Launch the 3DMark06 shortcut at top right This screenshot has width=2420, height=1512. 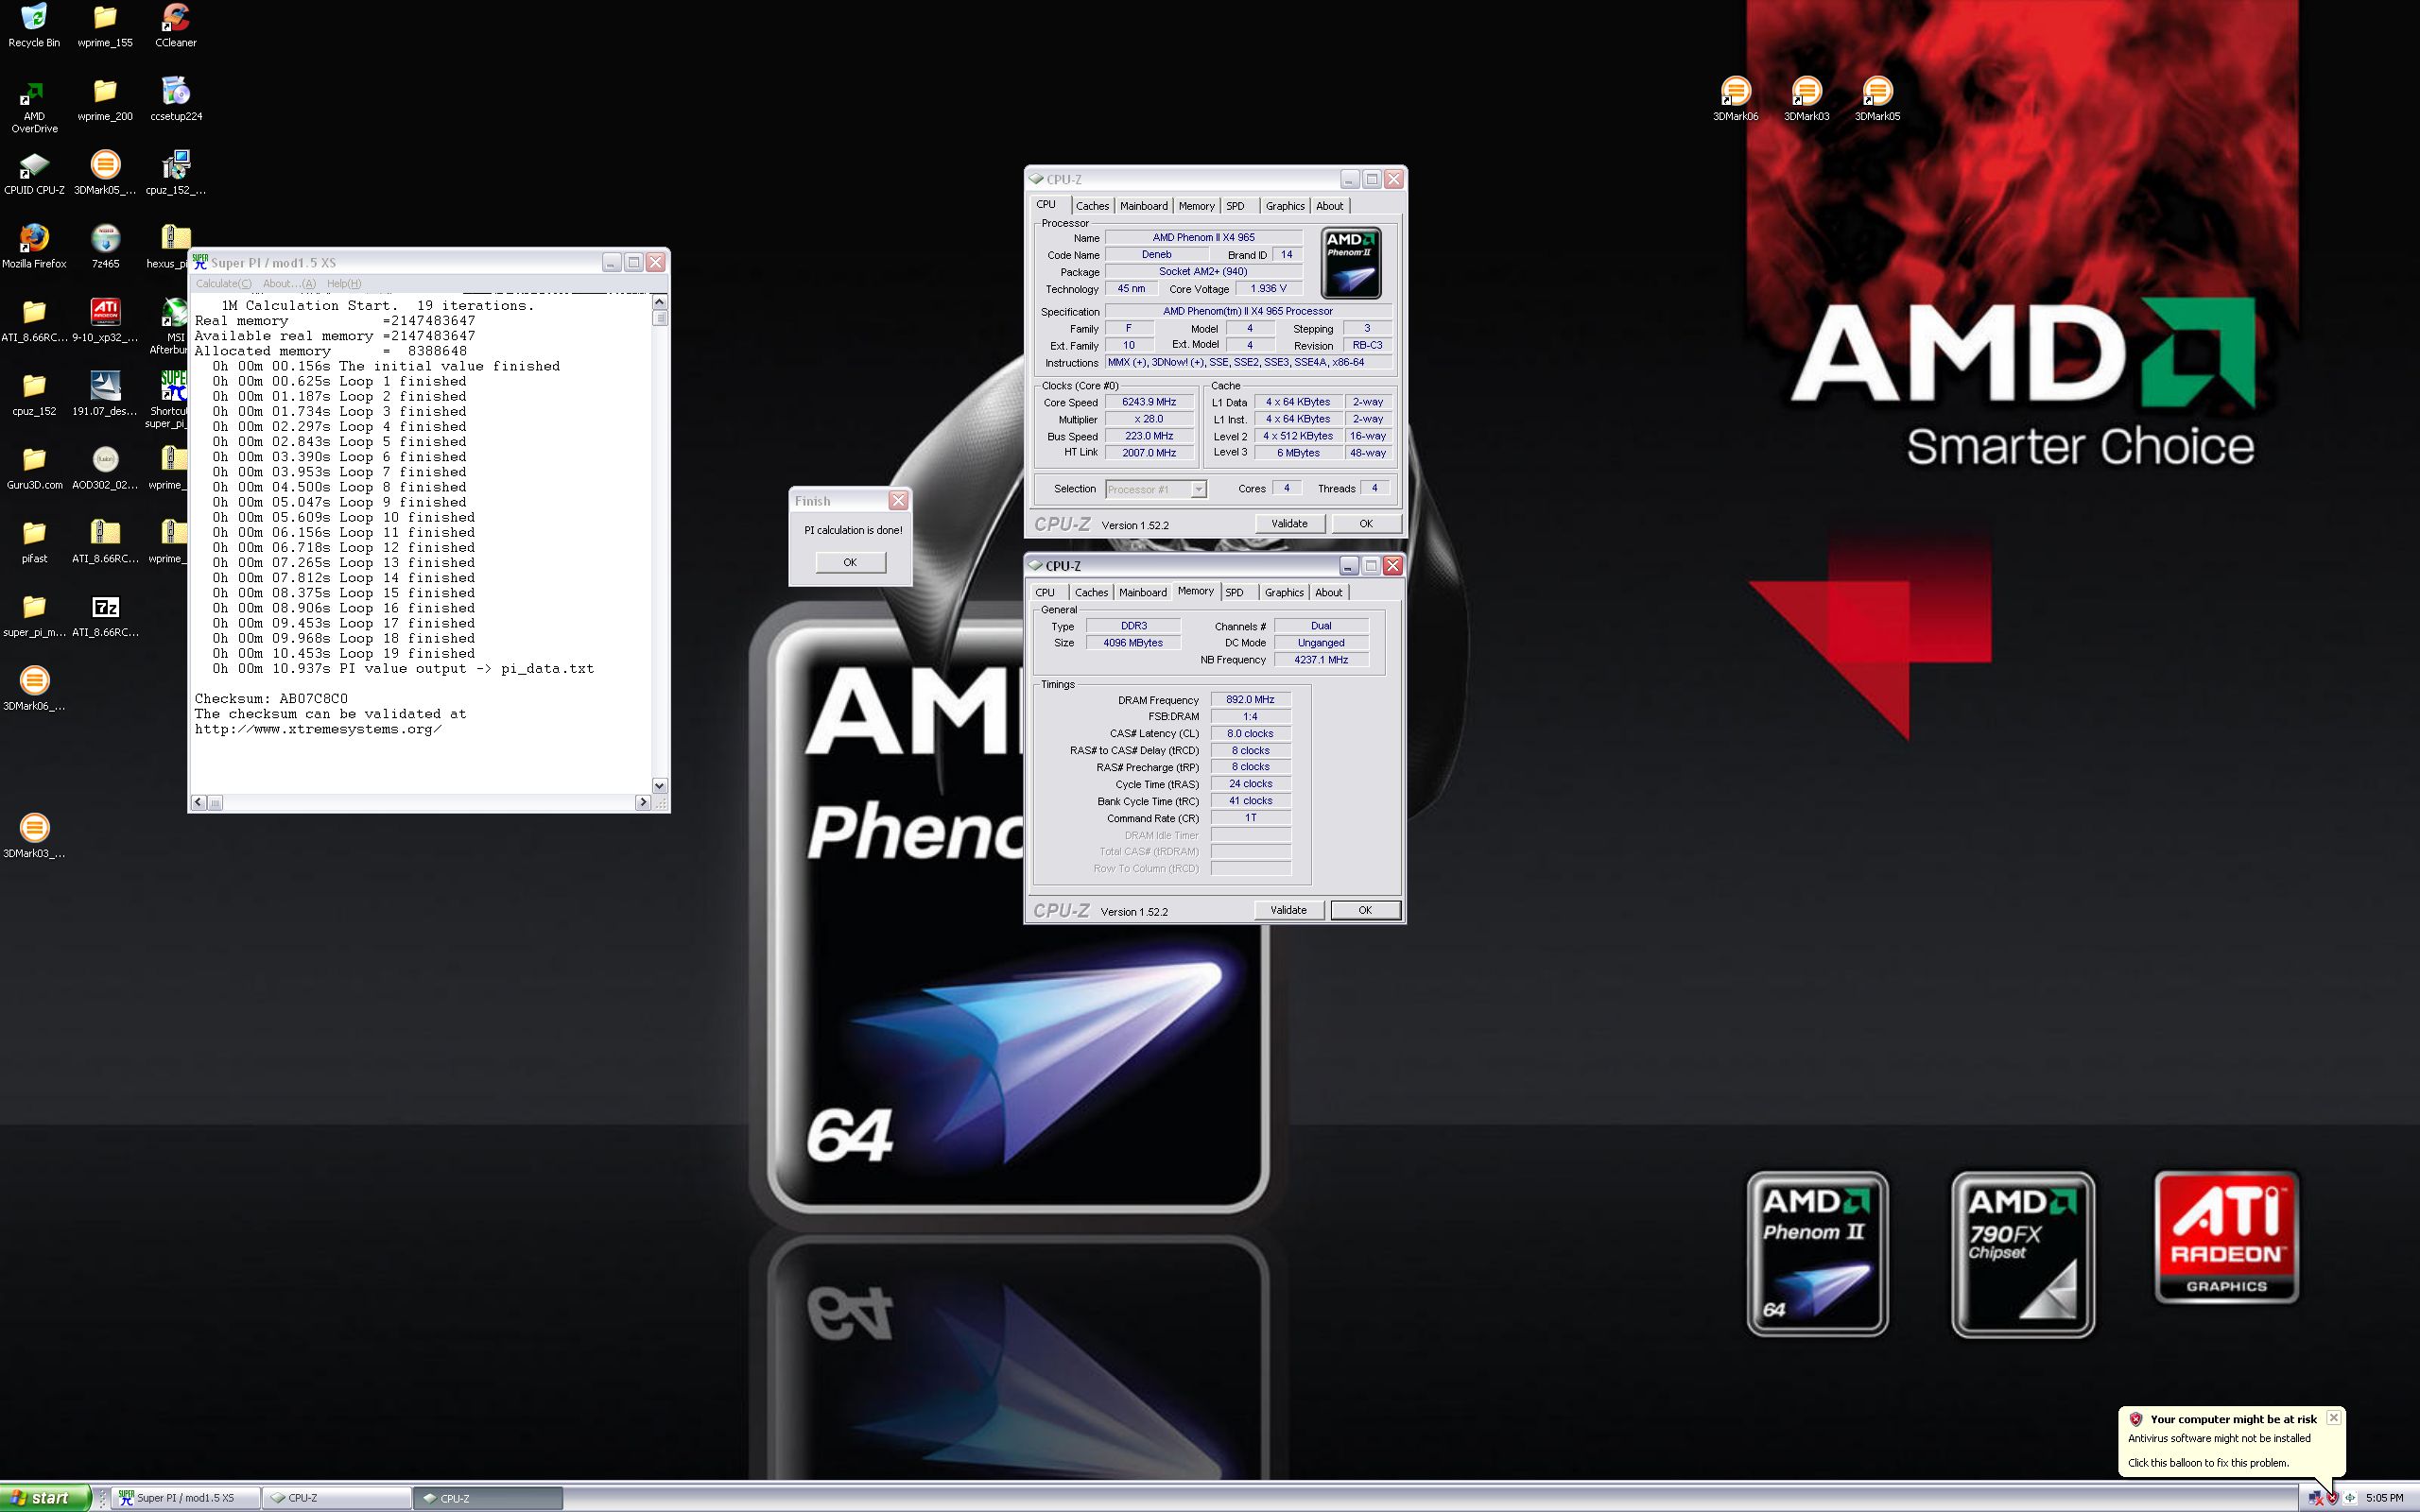(1735, 99)
